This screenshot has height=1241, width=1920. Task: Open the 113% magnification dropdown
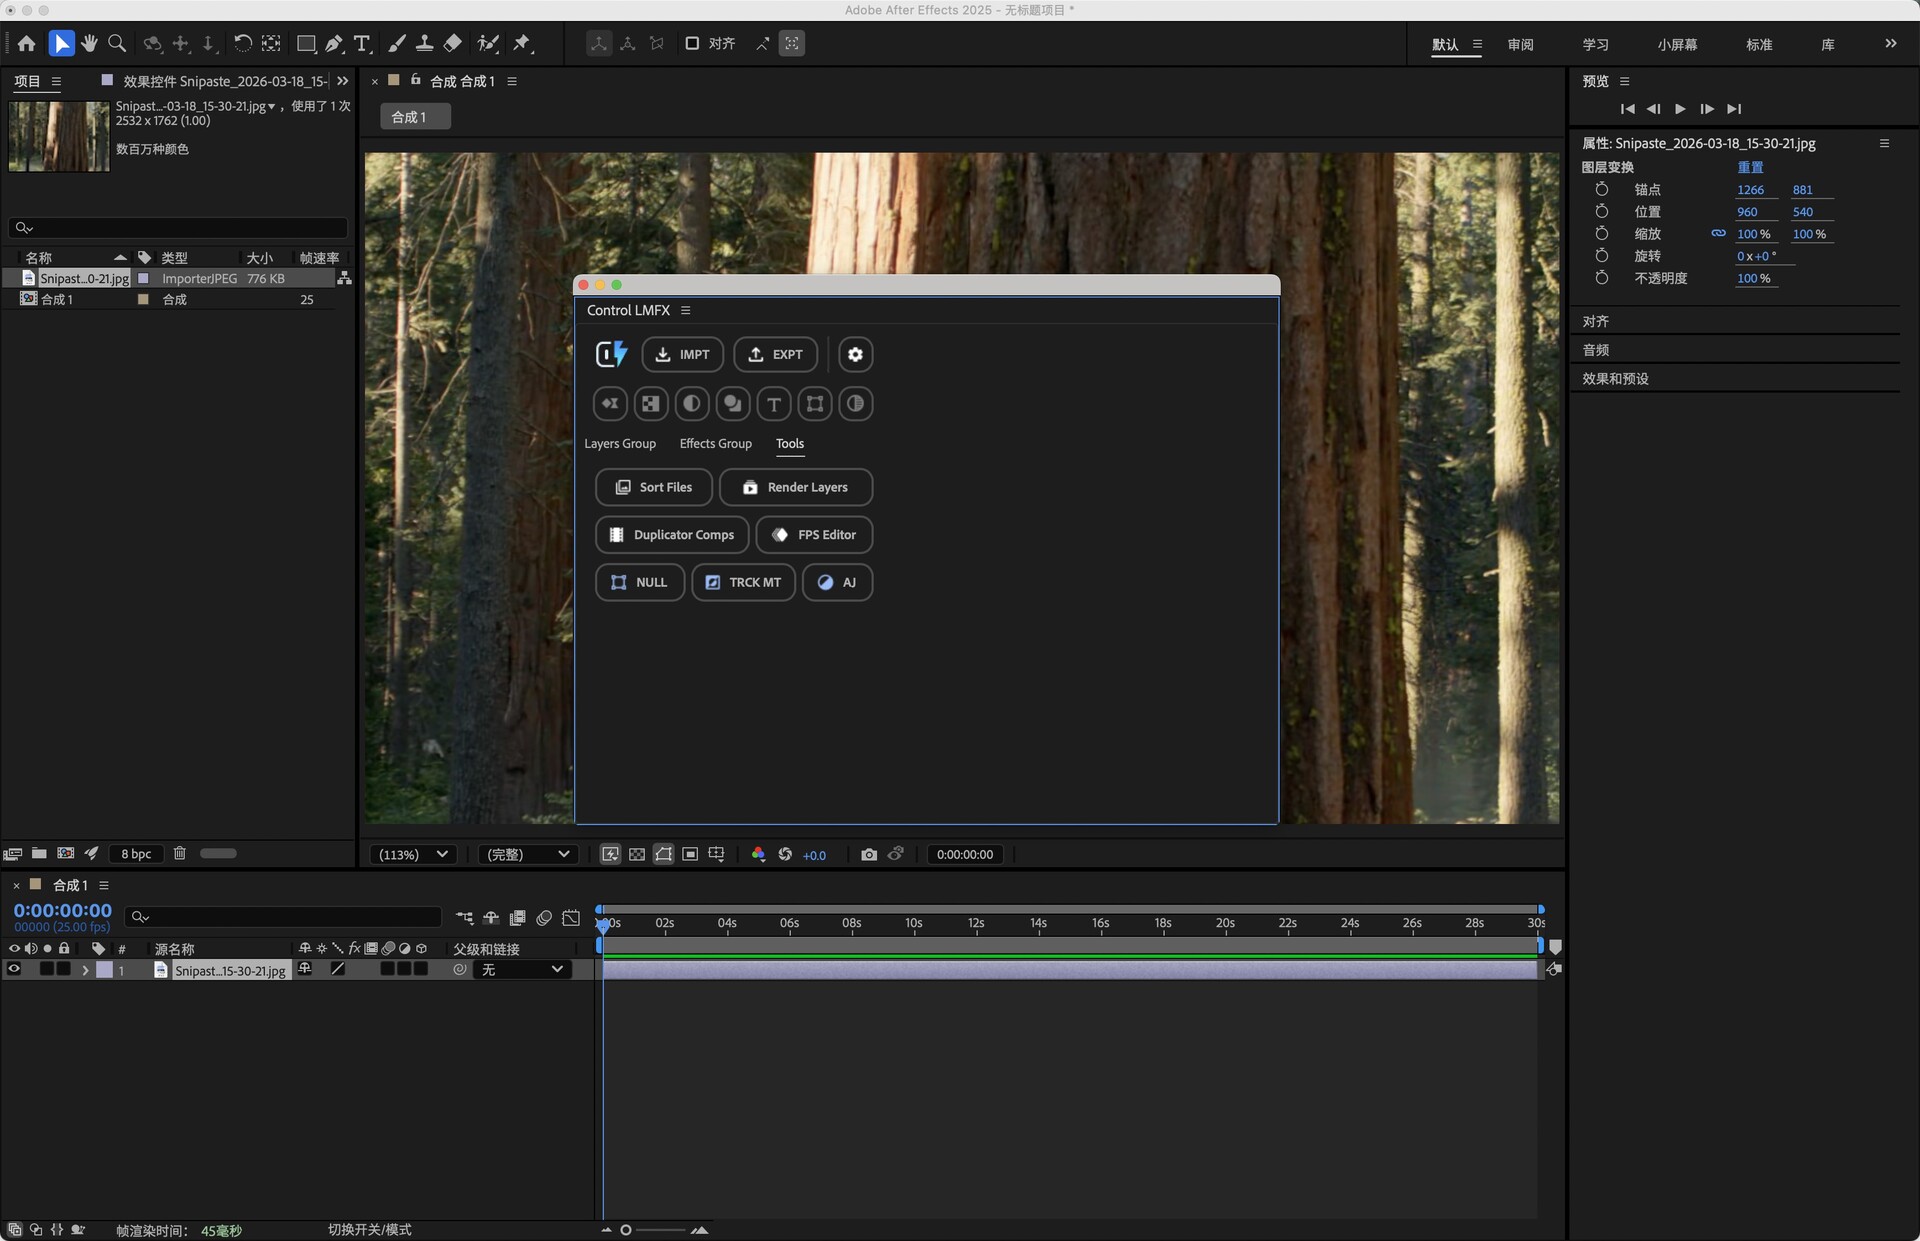[413, 854]
